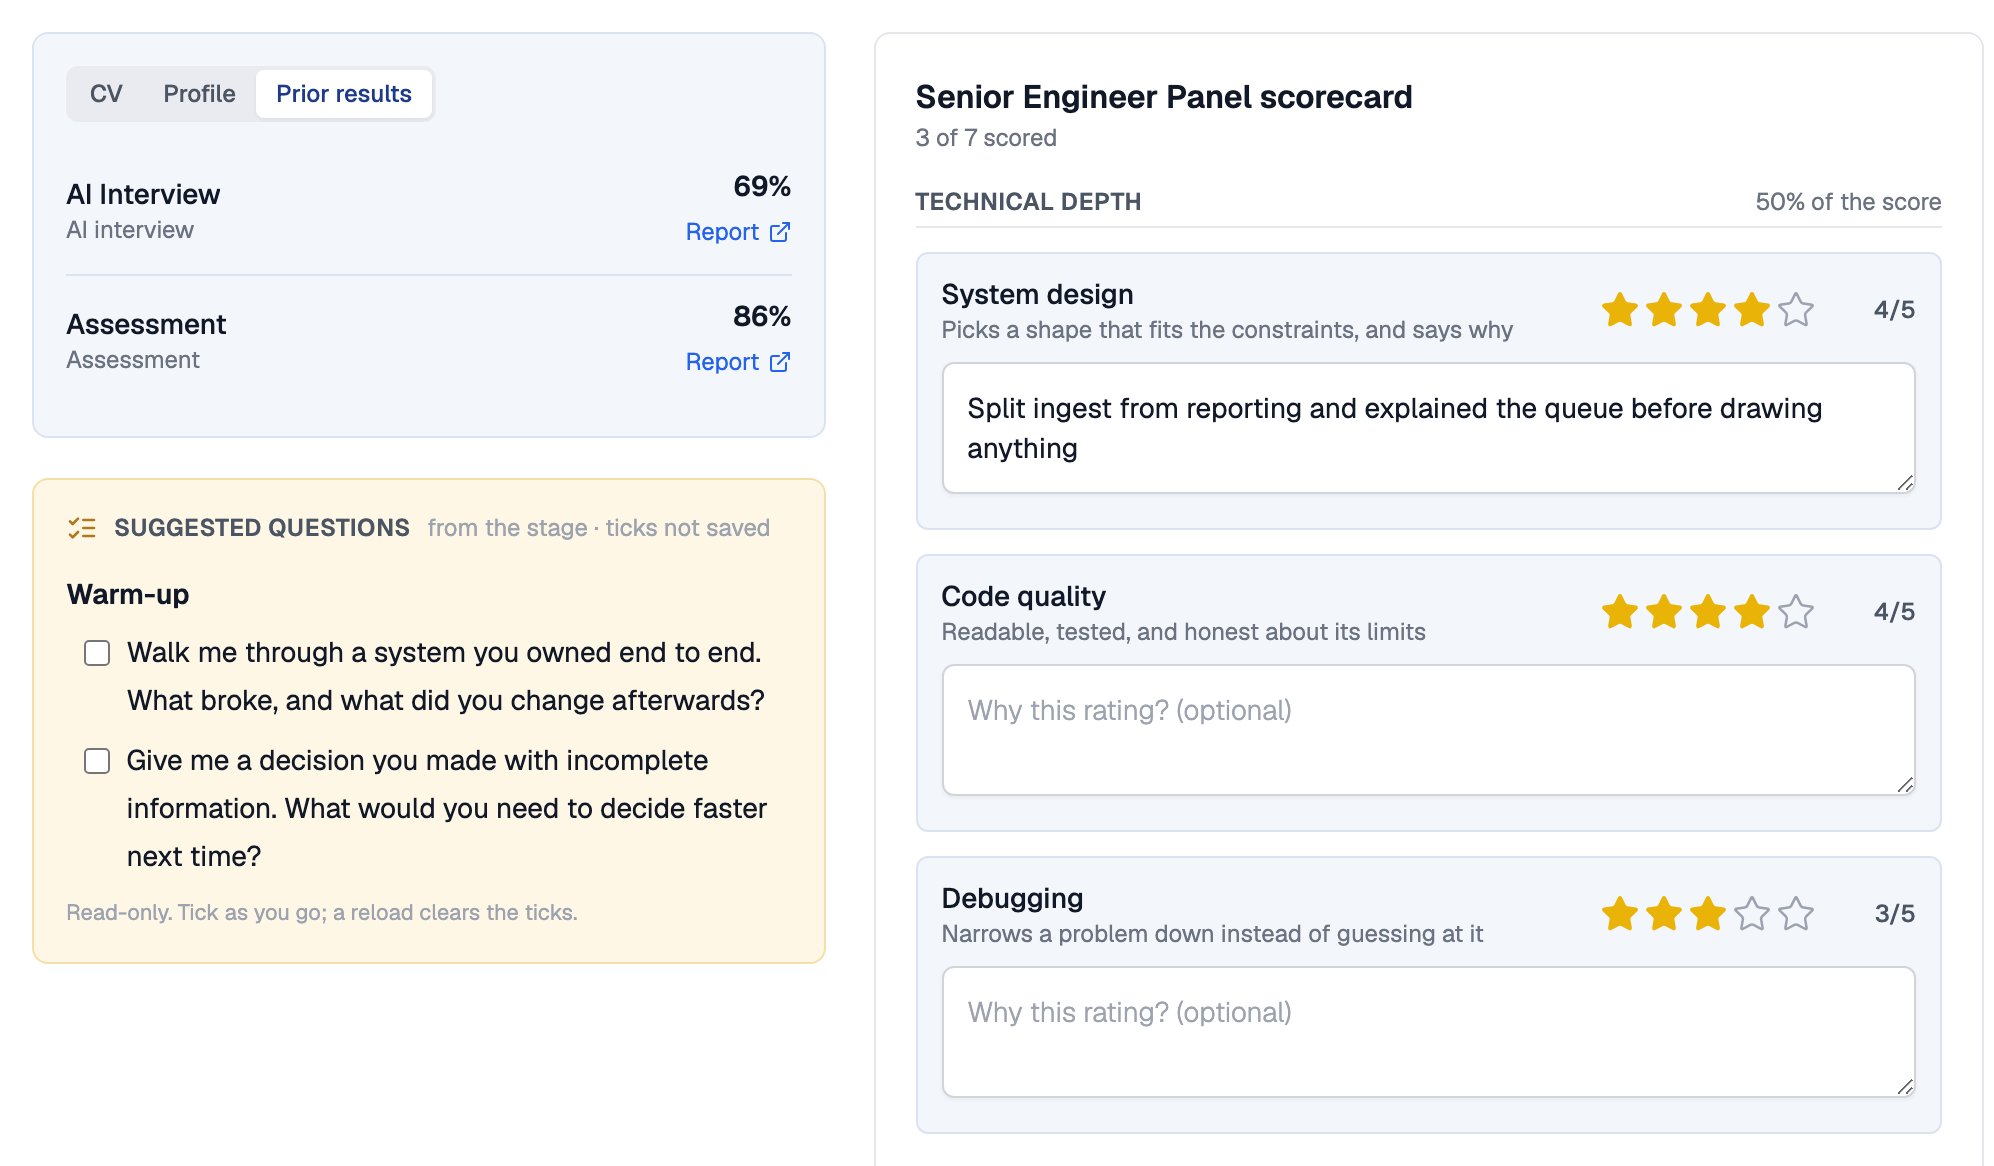Click the '3 of 7 scored' status text
1994x1166 pixels.
(x=986, y=138)
